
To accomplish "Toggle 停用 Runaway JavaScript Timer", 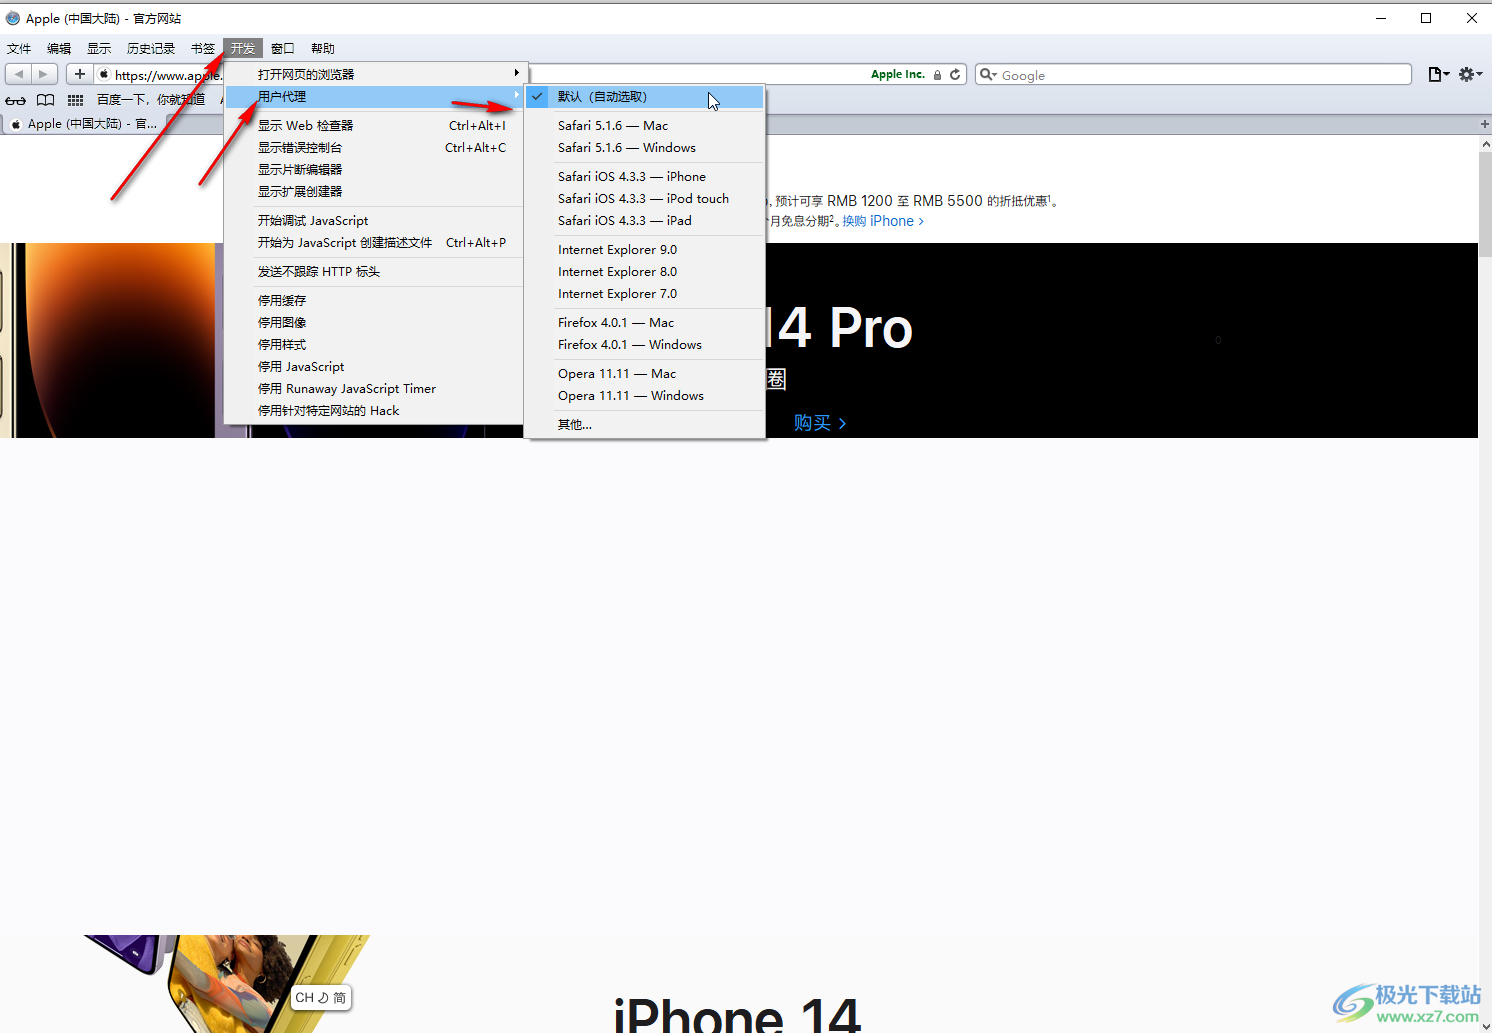I will pos(375,388).
